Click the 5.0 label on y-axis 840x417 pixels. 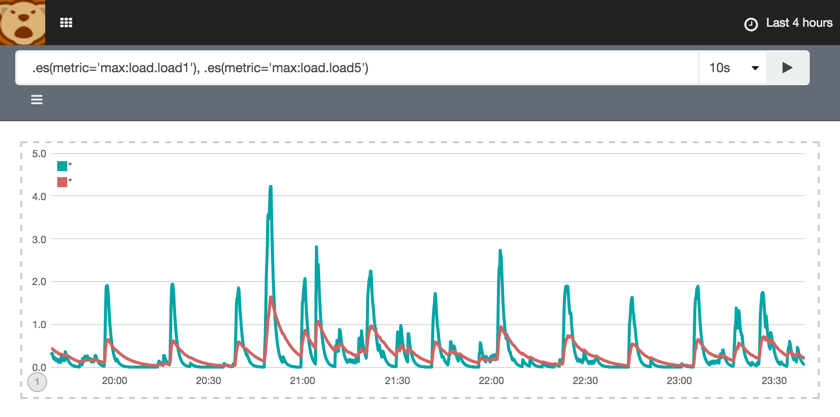[39, 154]
